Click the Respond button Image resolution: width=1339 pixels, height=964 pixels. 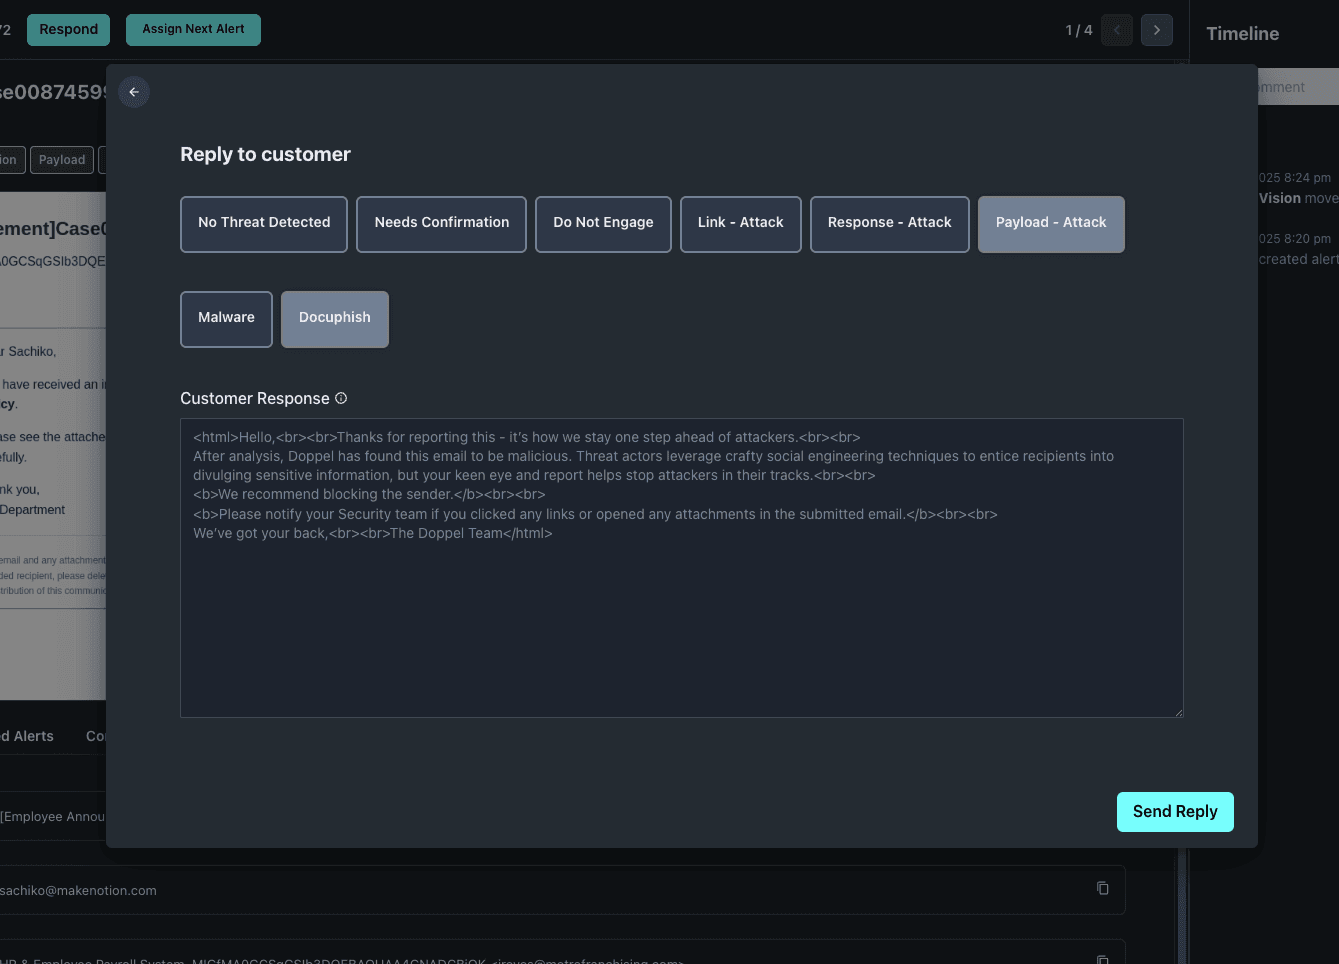(x=68, y=30)
